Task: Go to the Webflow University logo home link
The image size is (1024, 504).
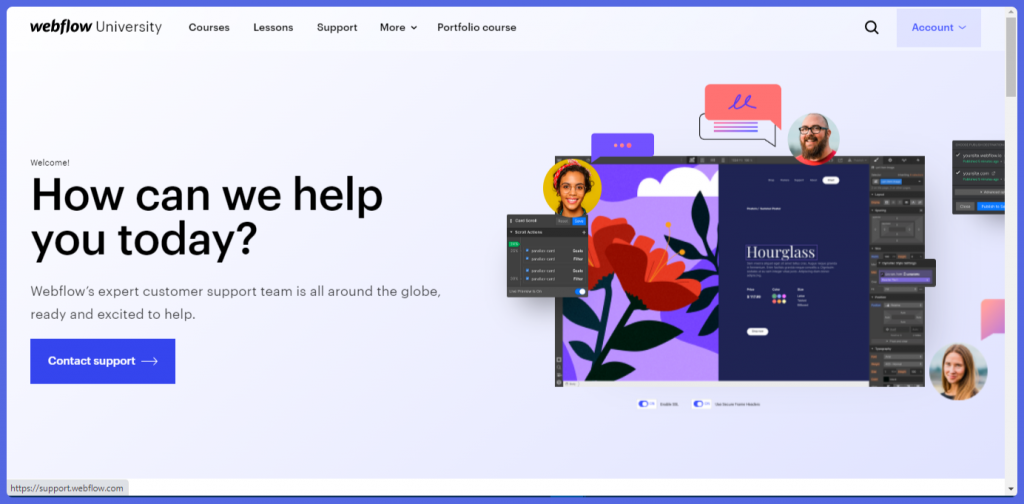Action: click(x=95, y=27)
